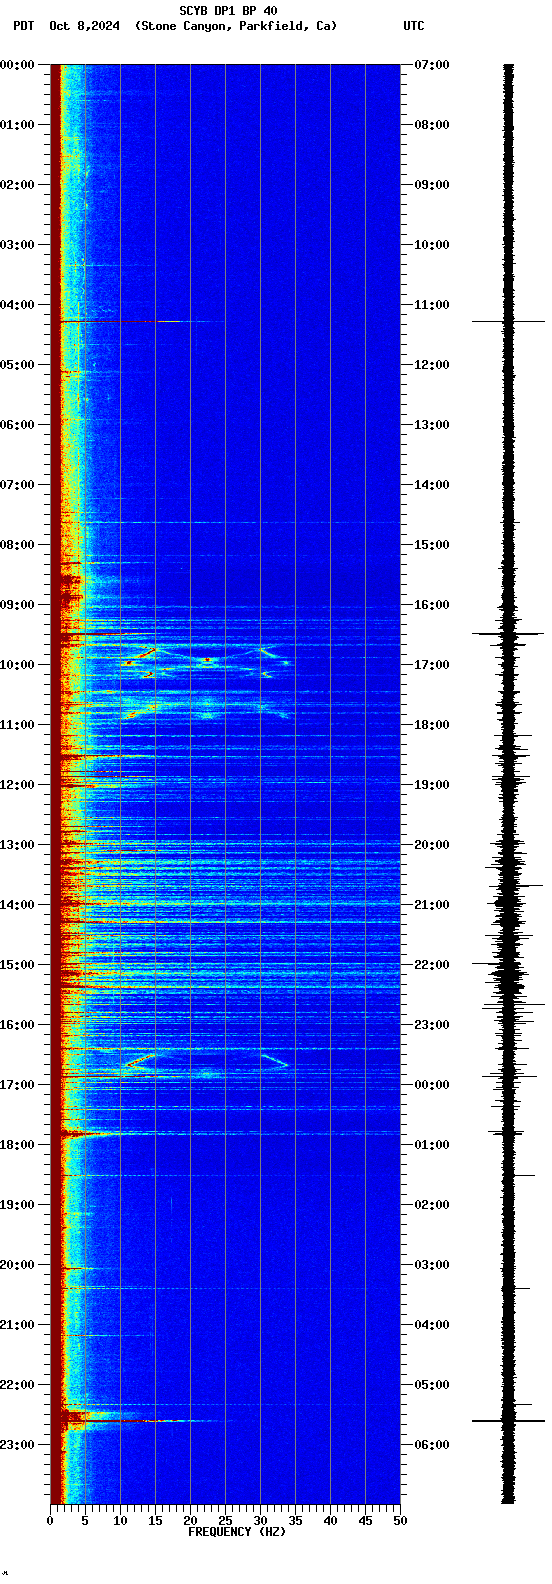Select the 05:00 label on the PDT axis
This screenshot has width=552, height=1584.
(18, 365)
